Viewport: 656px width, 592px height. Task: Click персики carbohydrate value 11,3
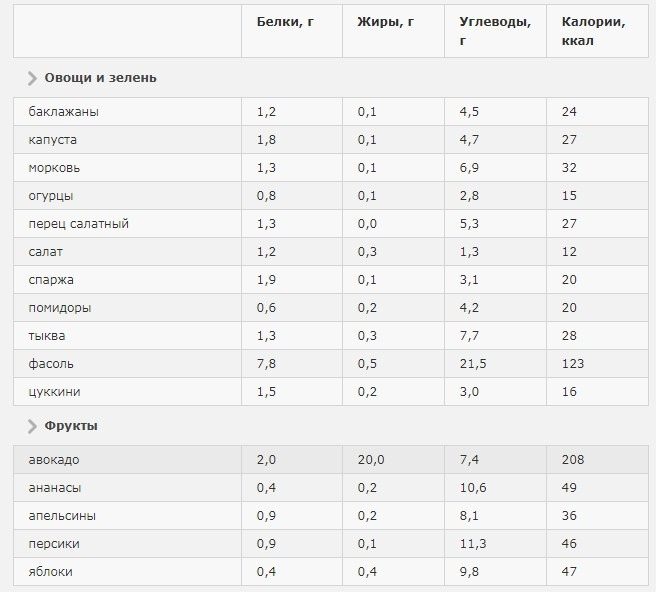tap(473, 544)
